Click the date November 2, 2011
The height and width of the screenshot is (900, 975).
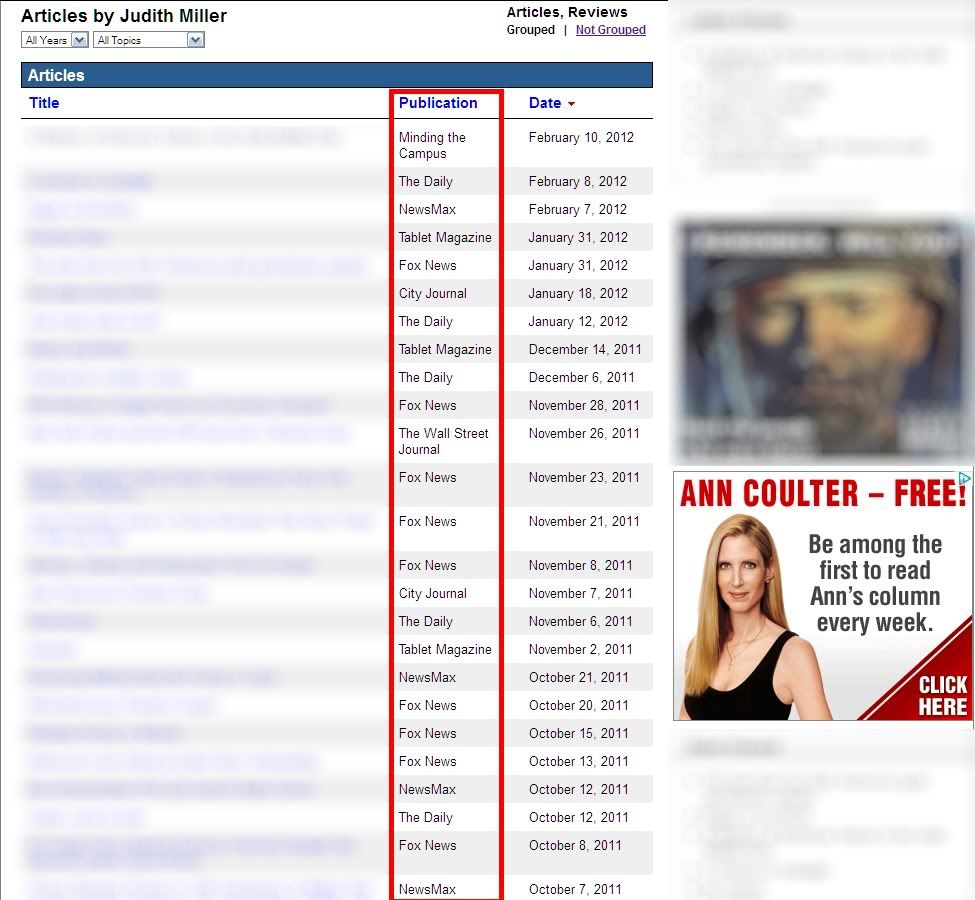(x=581, y=650)
